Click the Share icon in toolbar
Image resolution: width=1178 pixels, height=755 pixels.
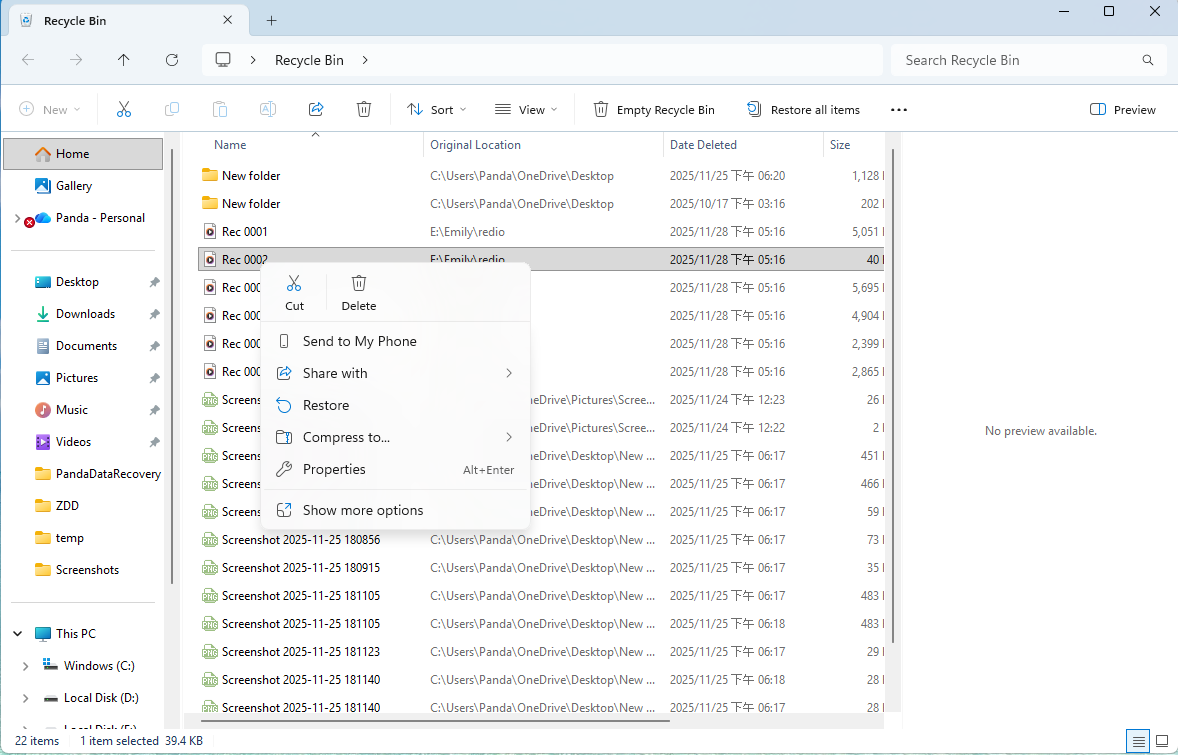tap(316, 110)
